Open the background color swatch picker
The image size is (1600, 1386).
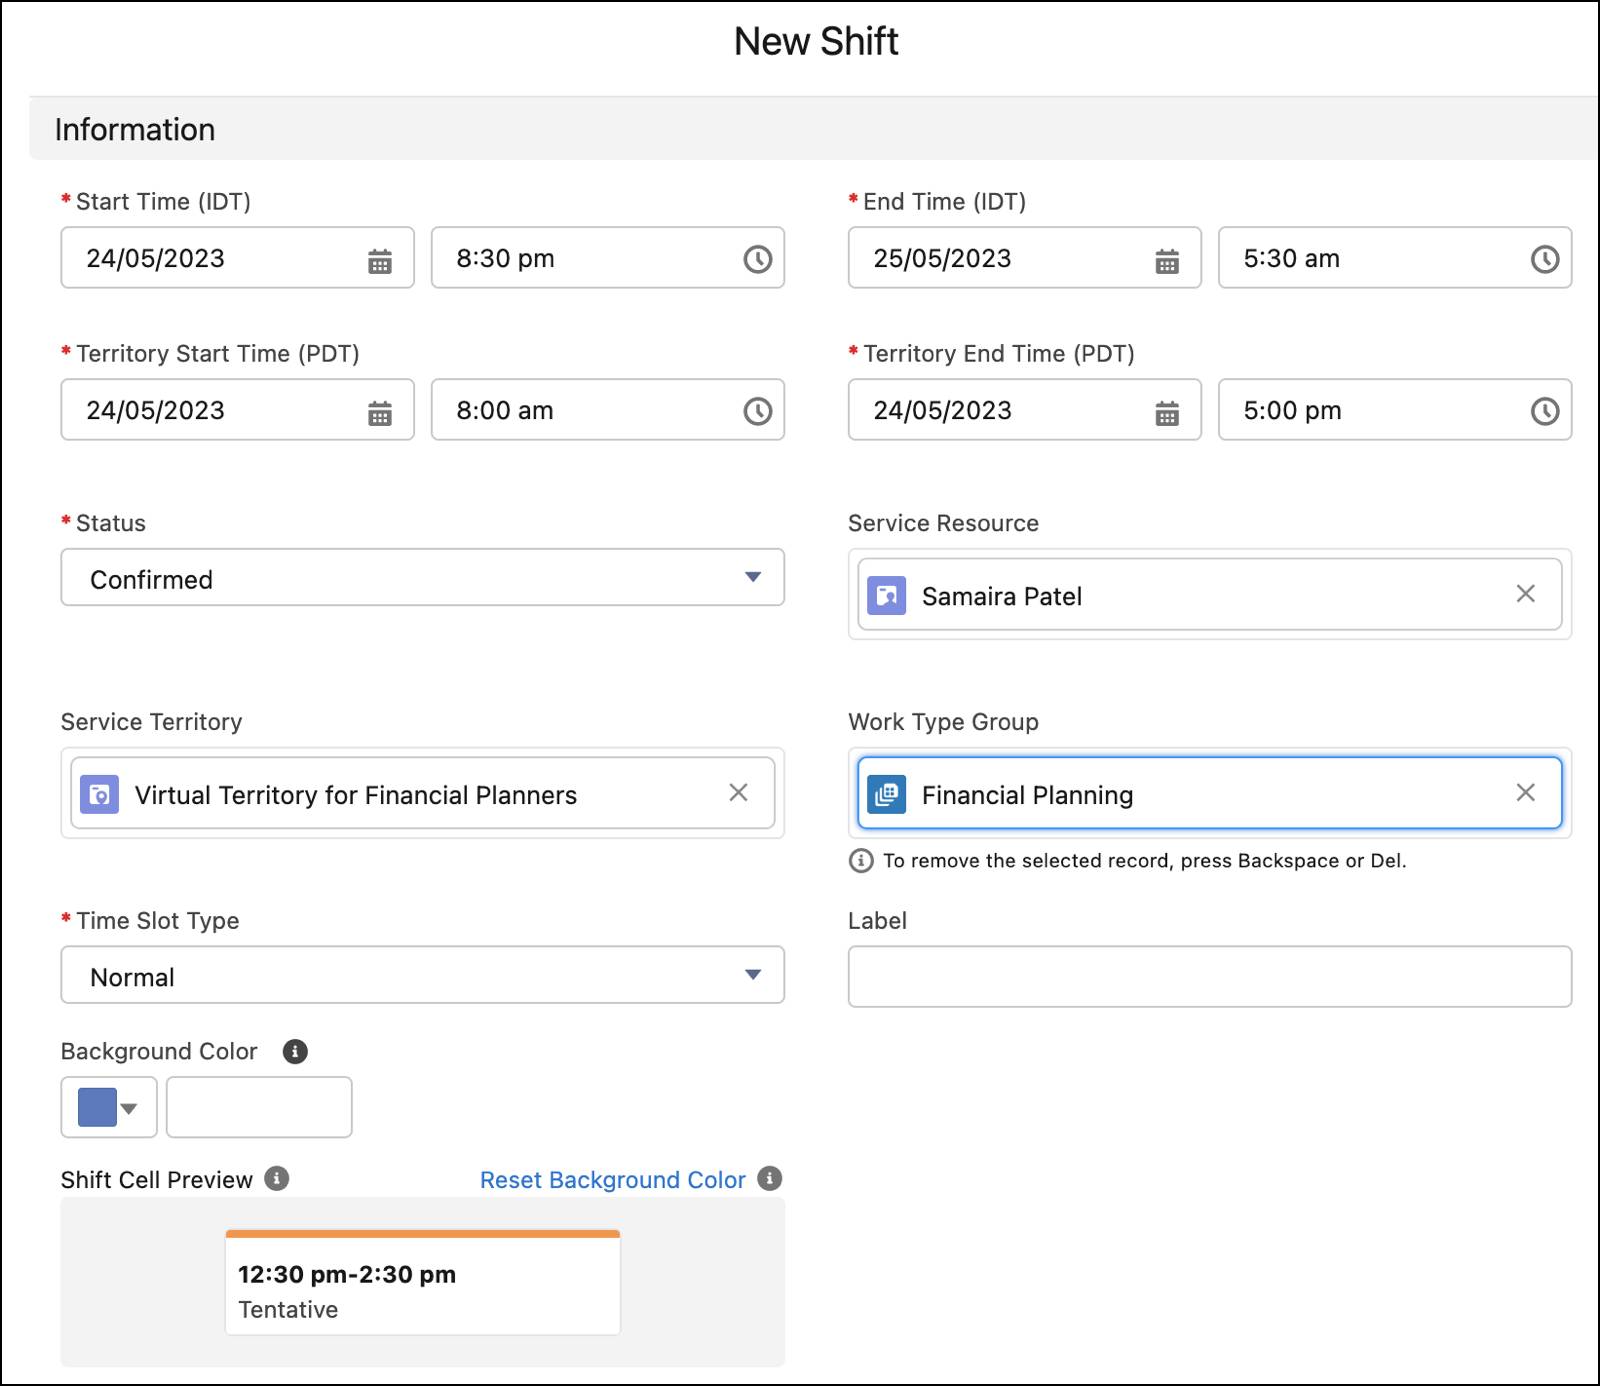tap(109, 1107)
